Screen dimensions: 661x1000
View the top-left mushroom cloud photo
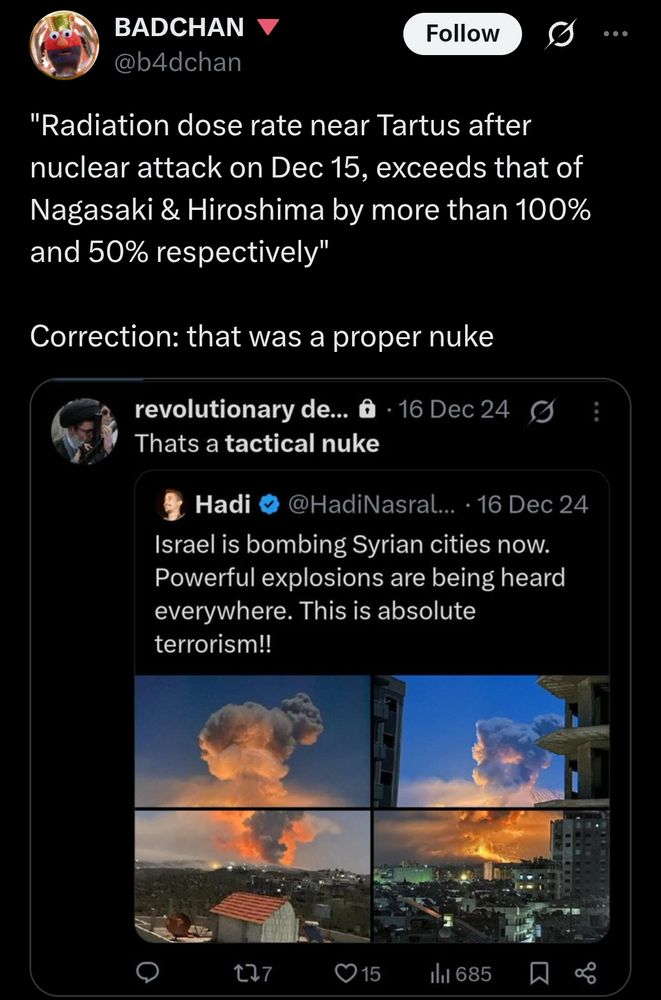(253, 741)
